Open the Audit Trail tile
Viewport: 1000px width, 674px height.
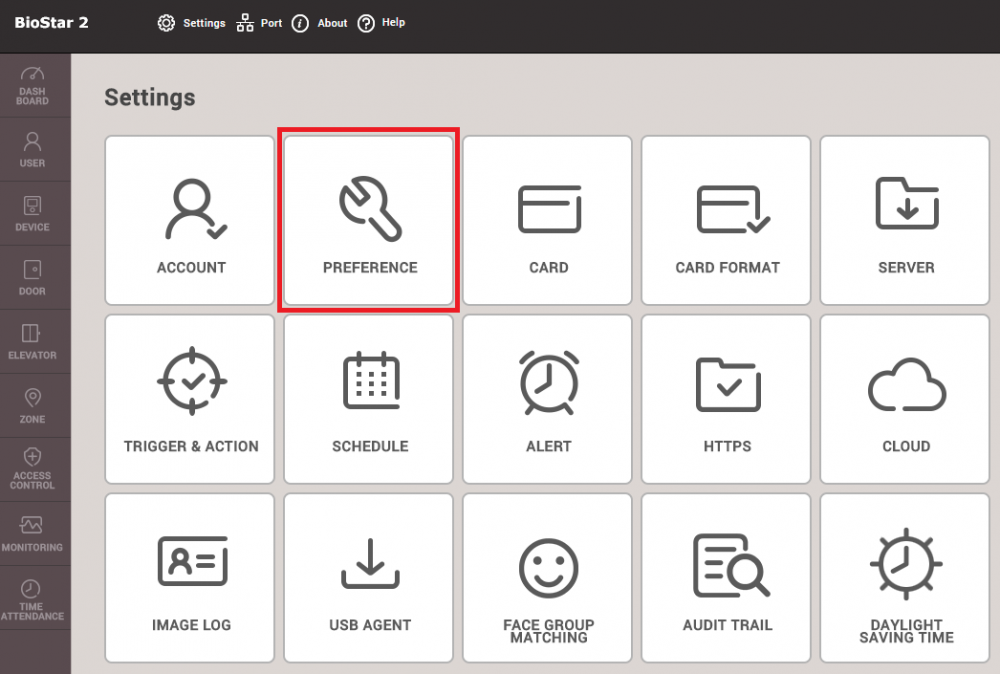tap(727, 578)
